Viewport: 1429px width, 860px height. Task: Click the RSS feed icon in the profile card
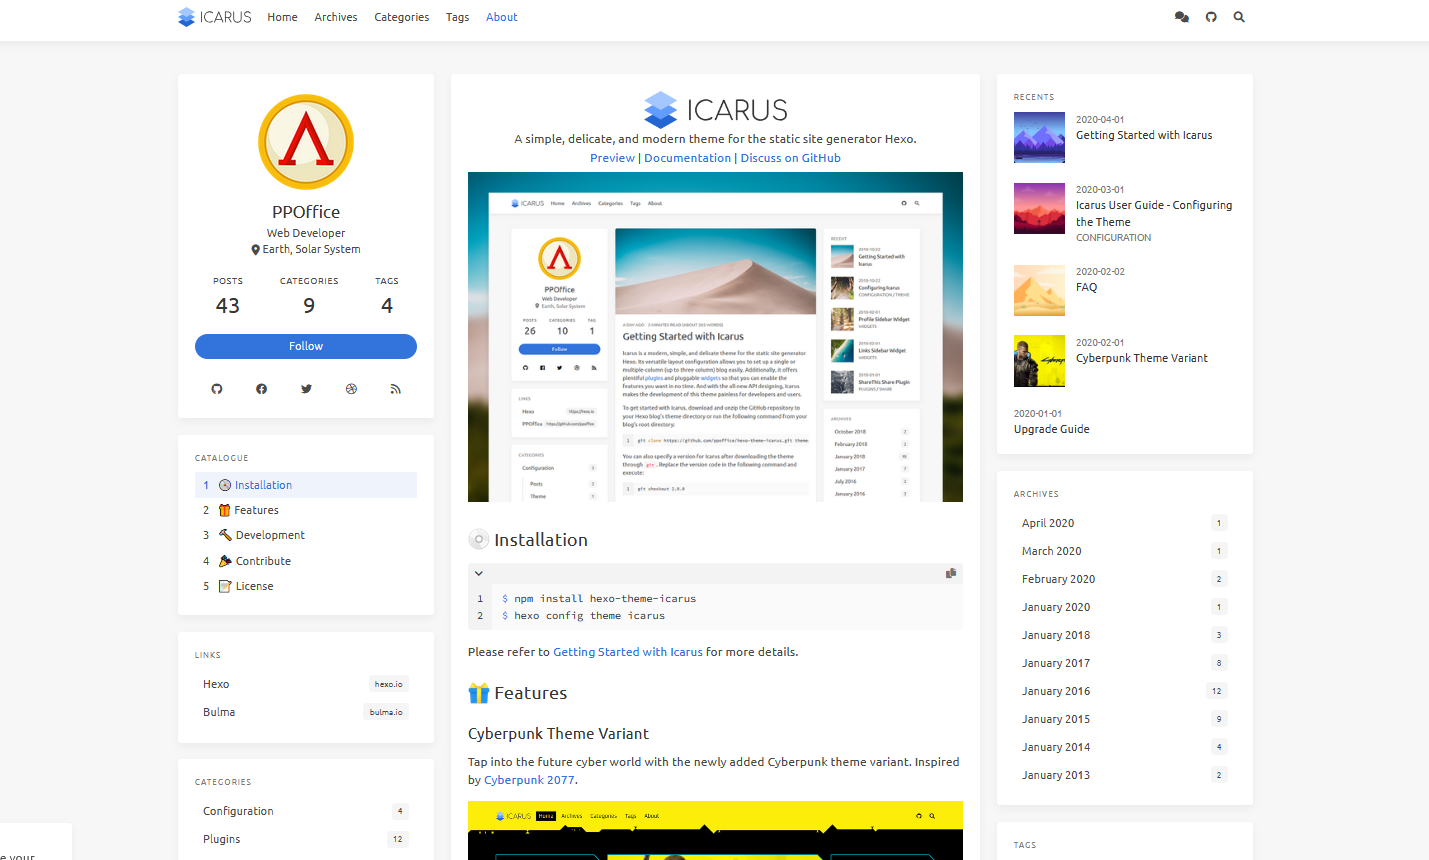point(395,389)
